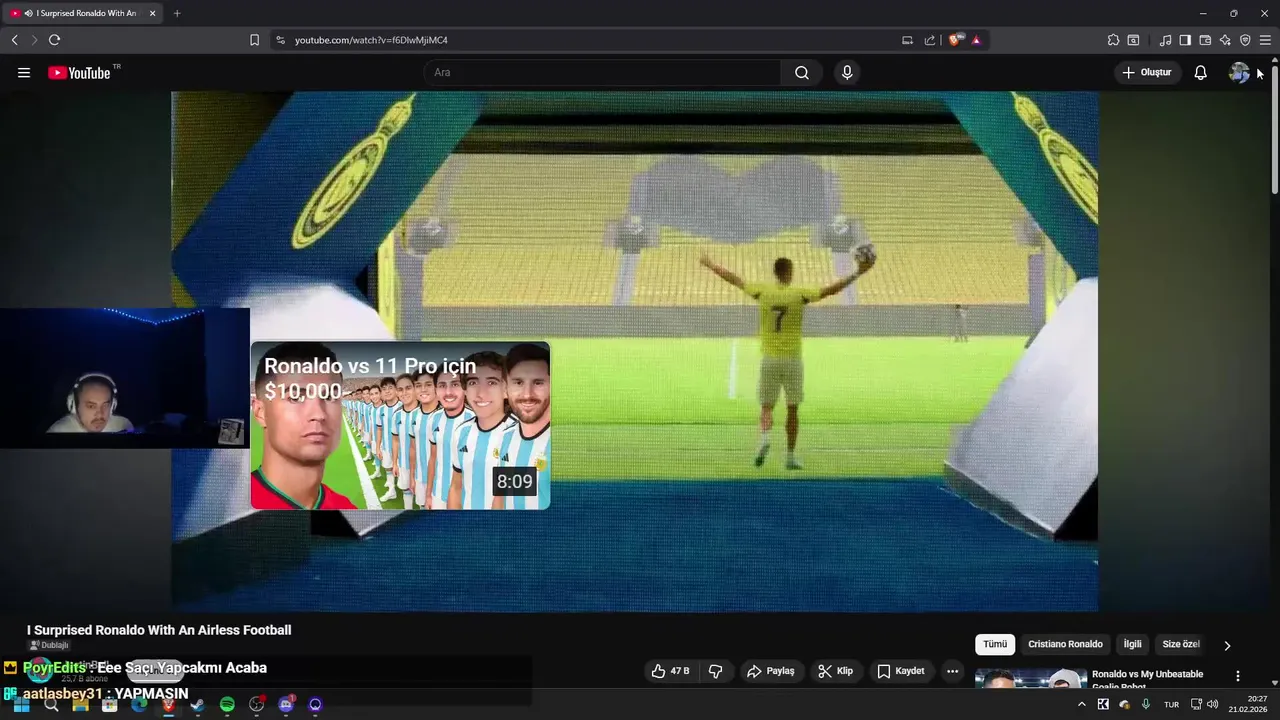This screenshot has width=1280, height=720.
Task: Click the youtube.com URL address field
Action: (371, 40)
